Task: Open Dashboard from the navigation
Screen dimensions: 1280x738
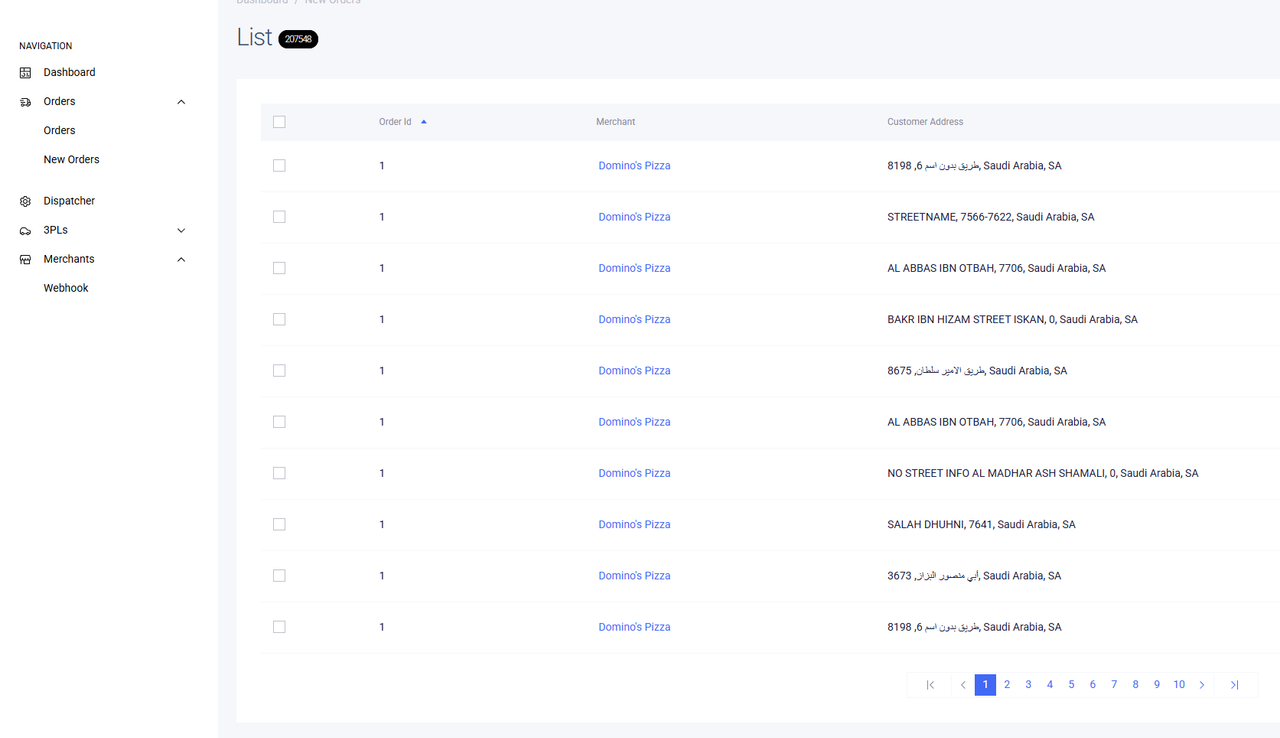Action: pos(69,72)
